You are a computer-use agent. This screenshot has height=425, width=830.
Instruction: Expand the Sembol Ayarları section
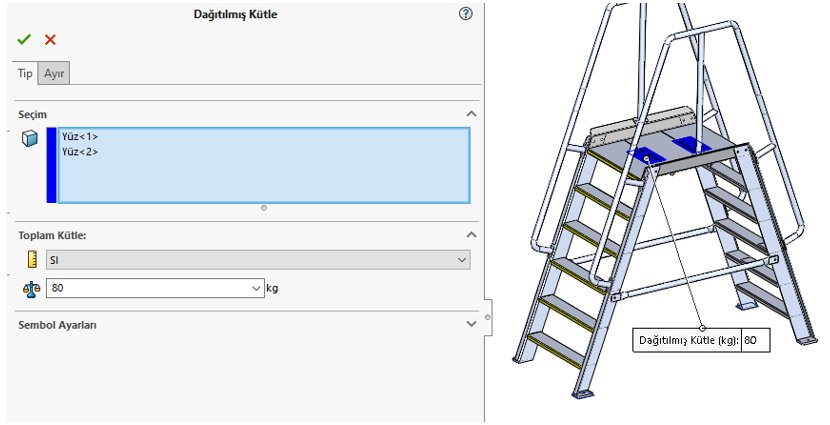471,324
